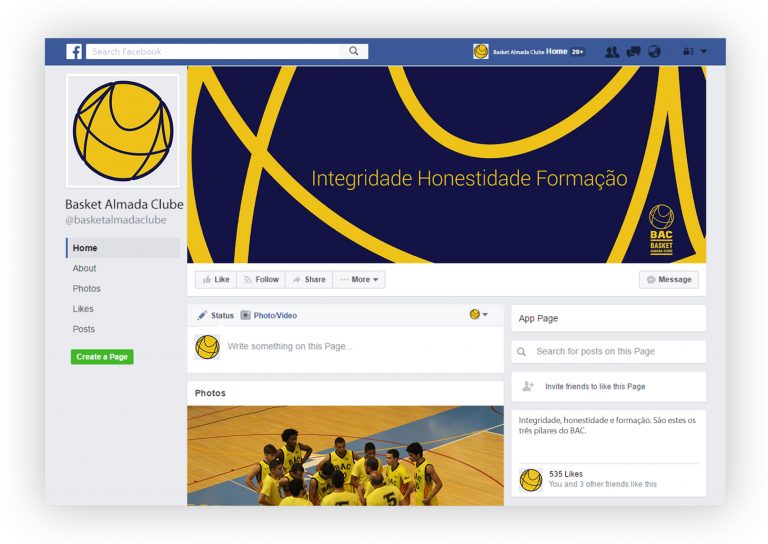Open the notifications globe icon
This screenshot has width=768, height=544.
[654, 51]
